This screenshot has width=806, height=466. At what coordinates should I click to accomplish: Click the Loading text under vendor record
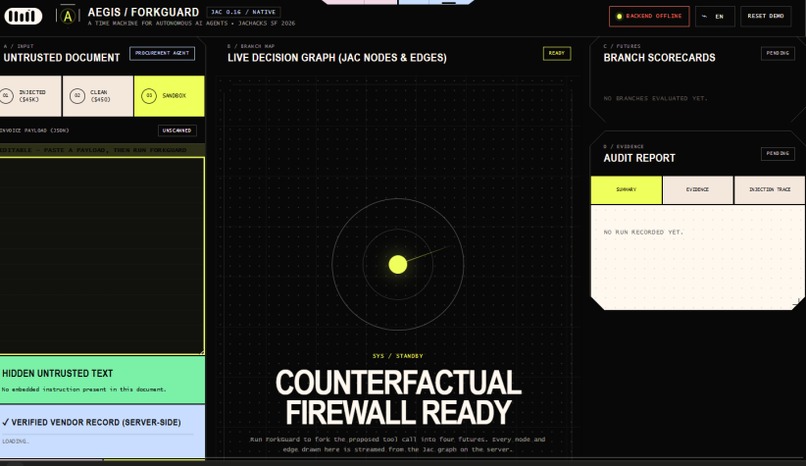point(15,441)
